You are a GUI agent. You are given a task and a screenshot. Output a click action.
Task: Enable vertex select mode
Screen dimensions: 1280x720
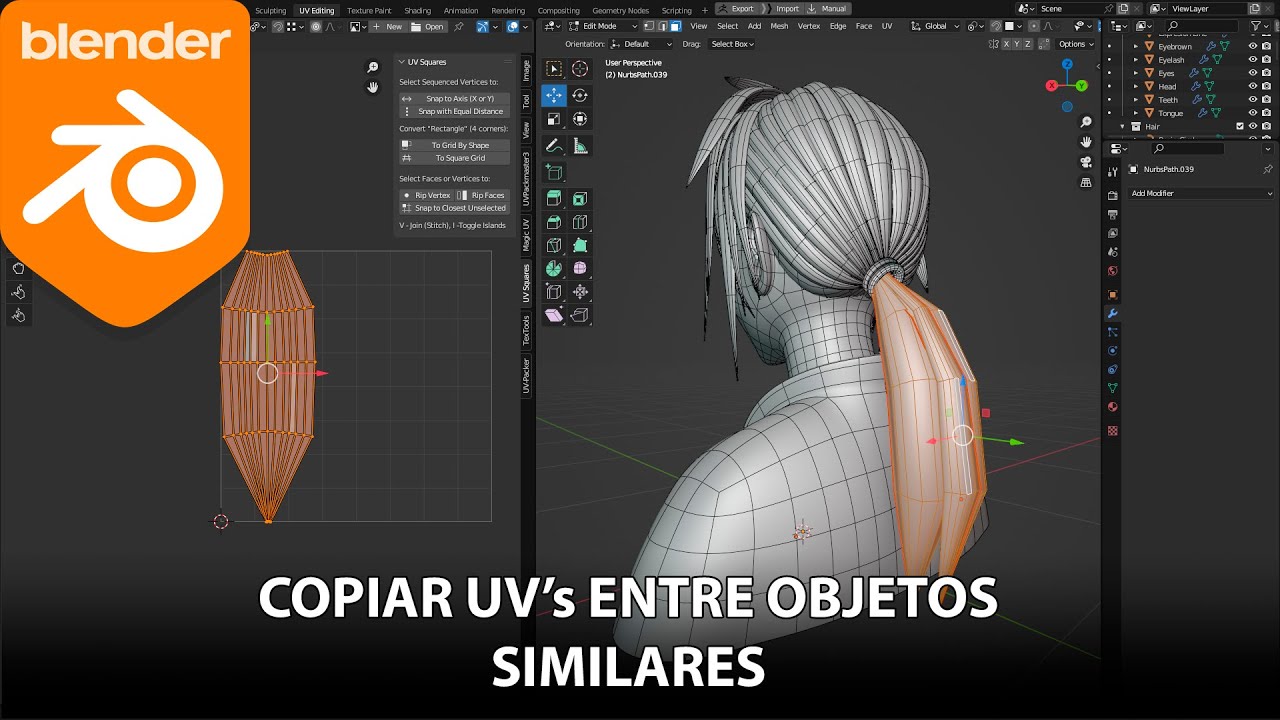pos(649,26)
